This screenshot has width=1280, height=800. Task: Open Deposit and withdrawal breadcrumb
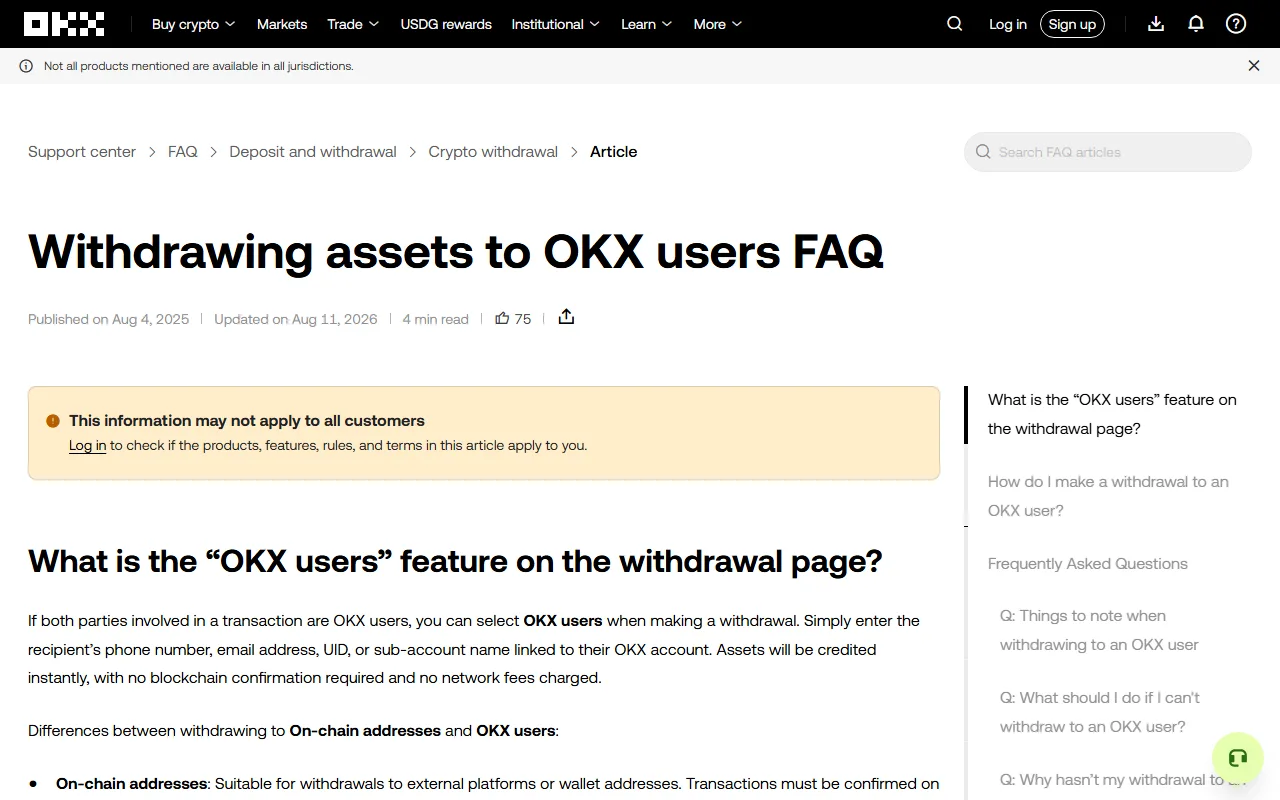313,152
